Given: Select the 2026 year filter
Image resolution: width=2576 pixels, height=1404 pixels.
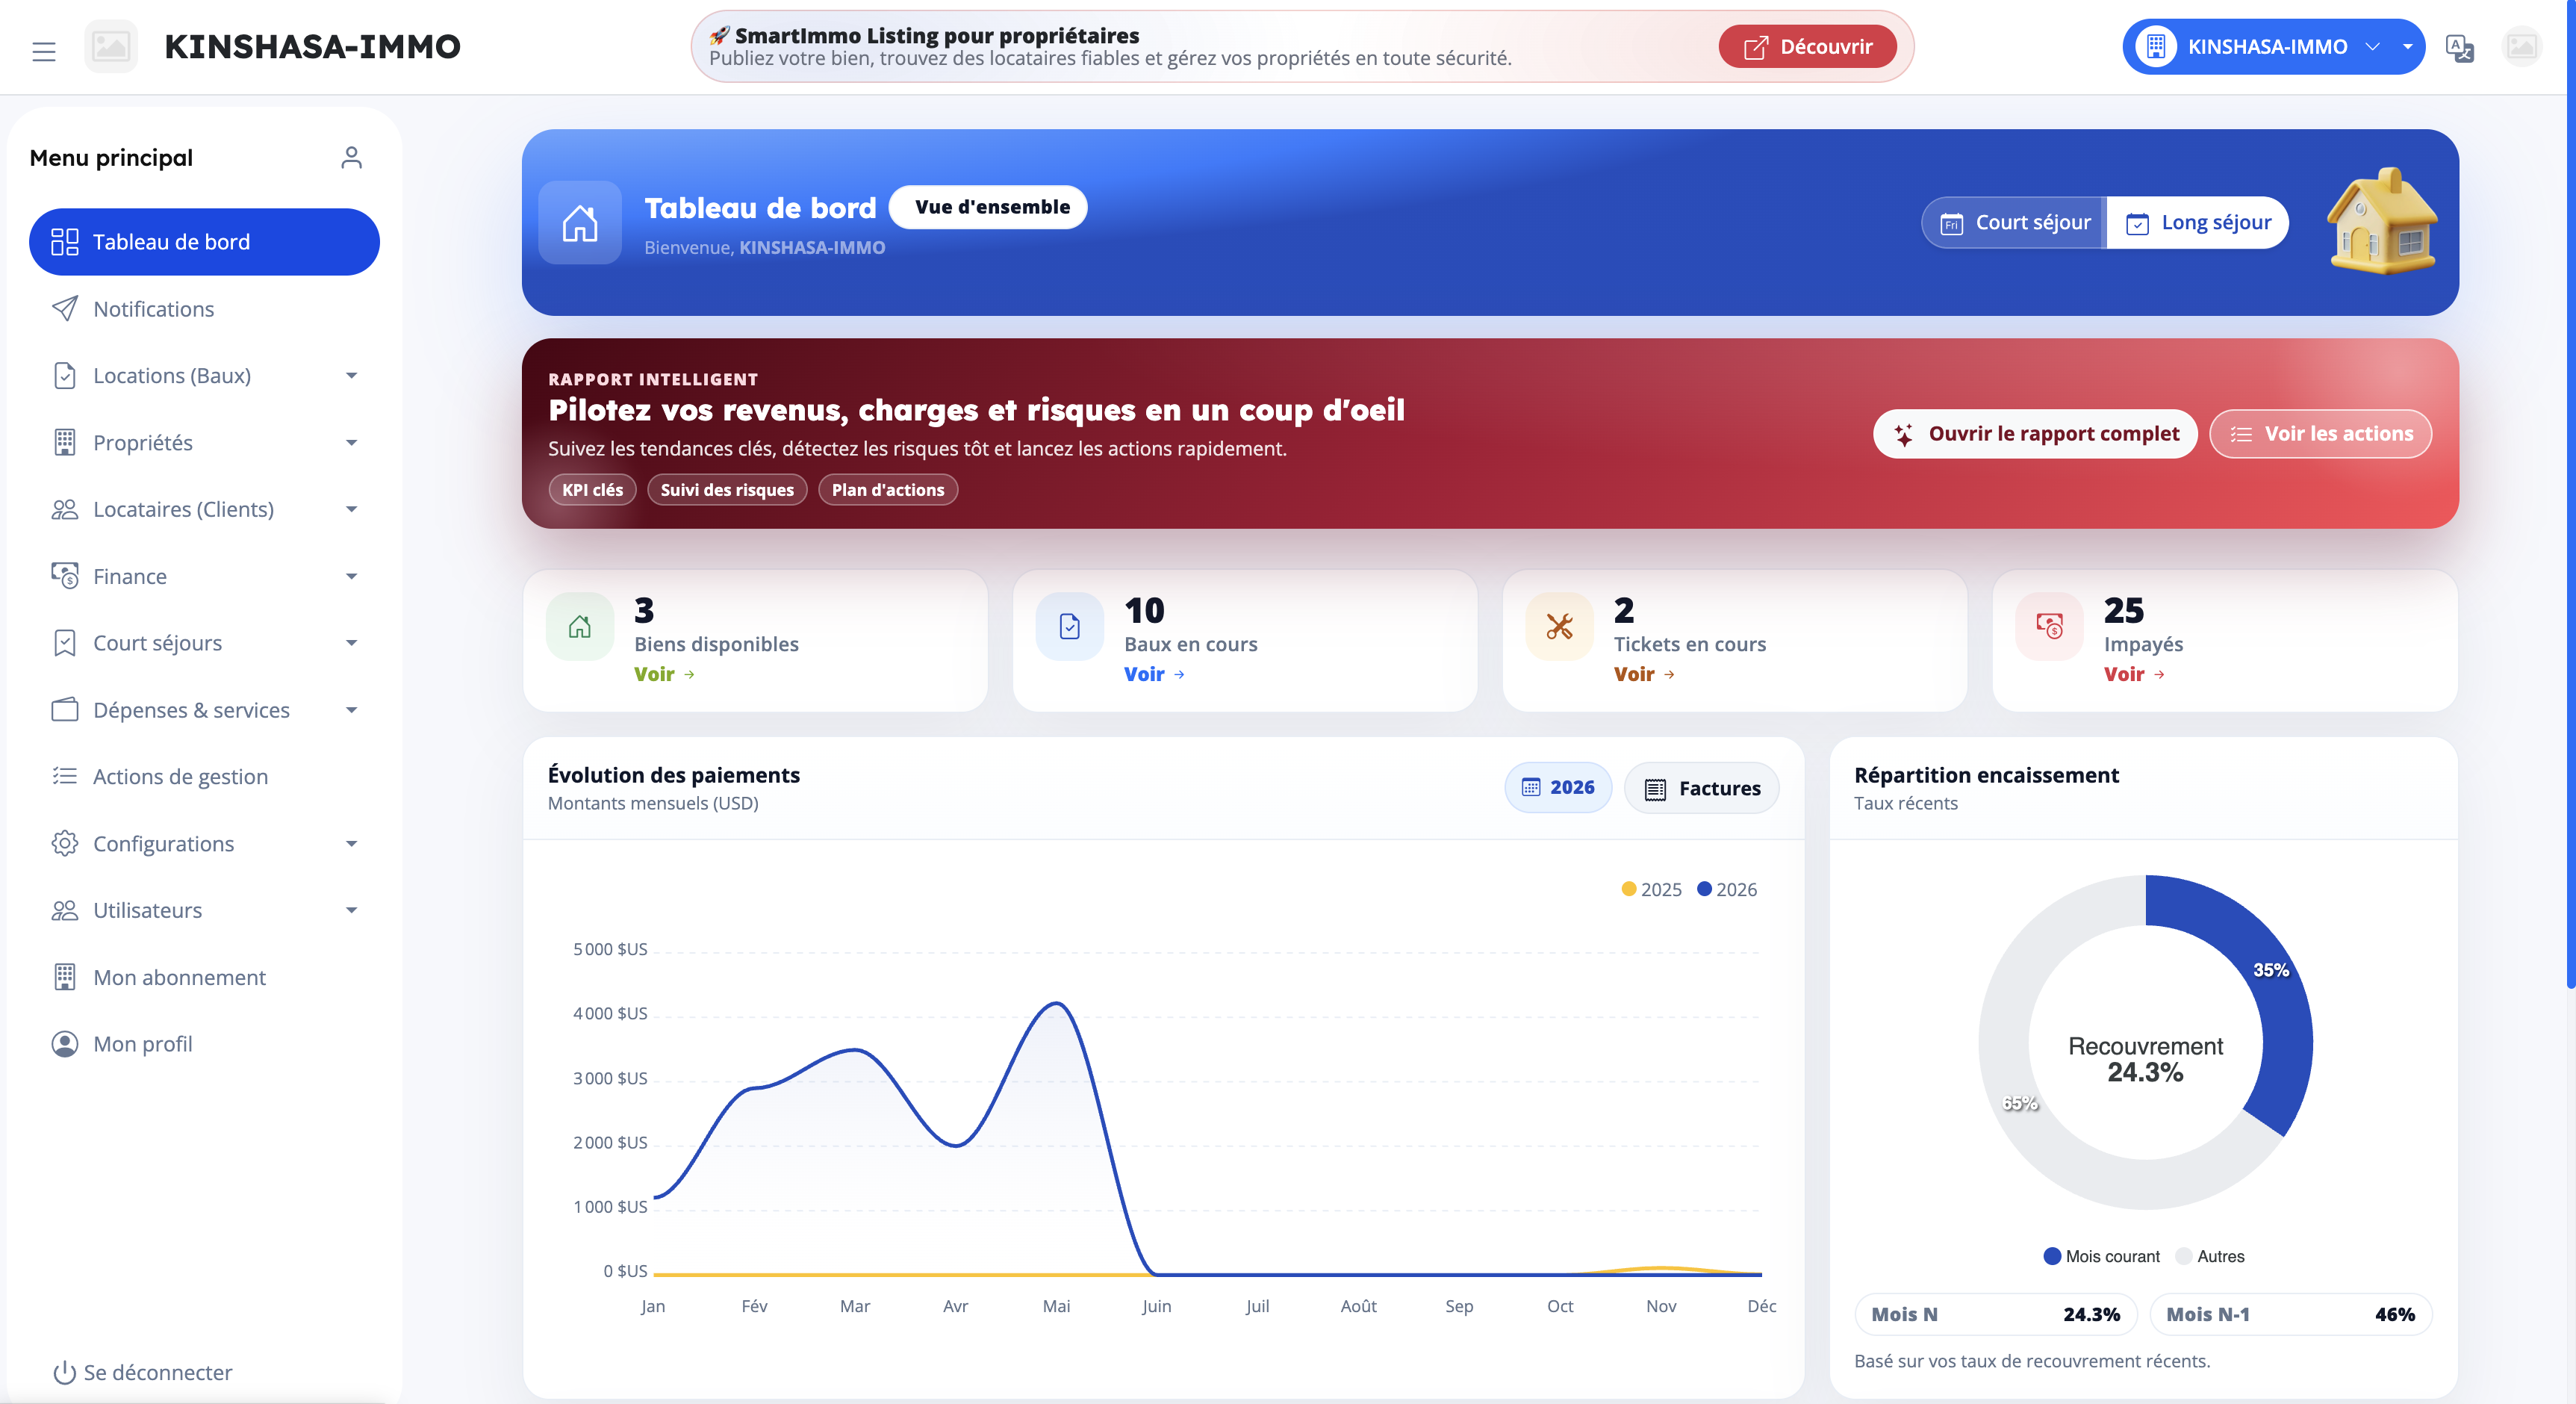Looking at the screenshot, I should tap(1558, 787).
